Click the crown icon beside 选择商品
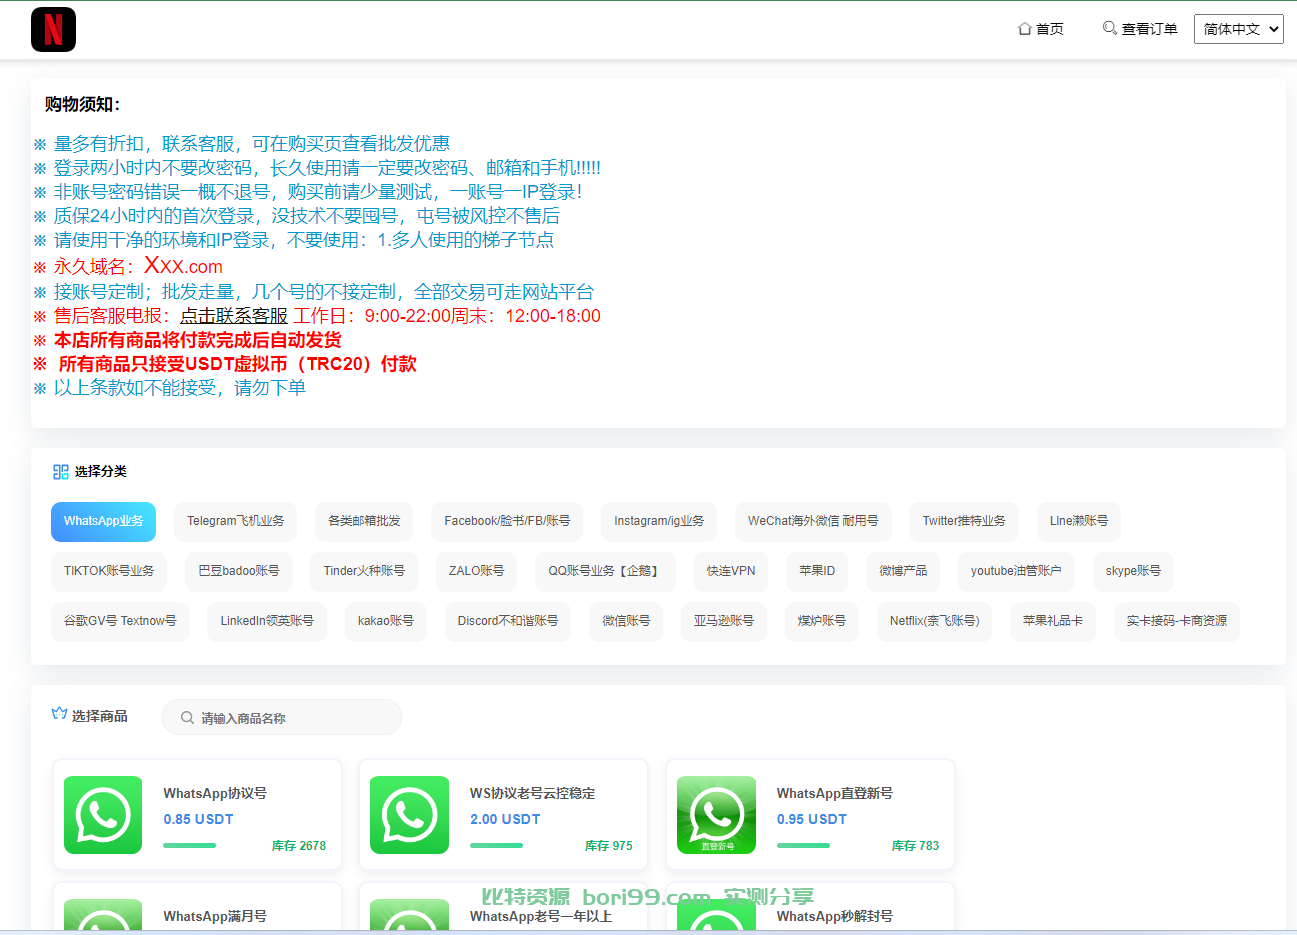 pos(59,714)
